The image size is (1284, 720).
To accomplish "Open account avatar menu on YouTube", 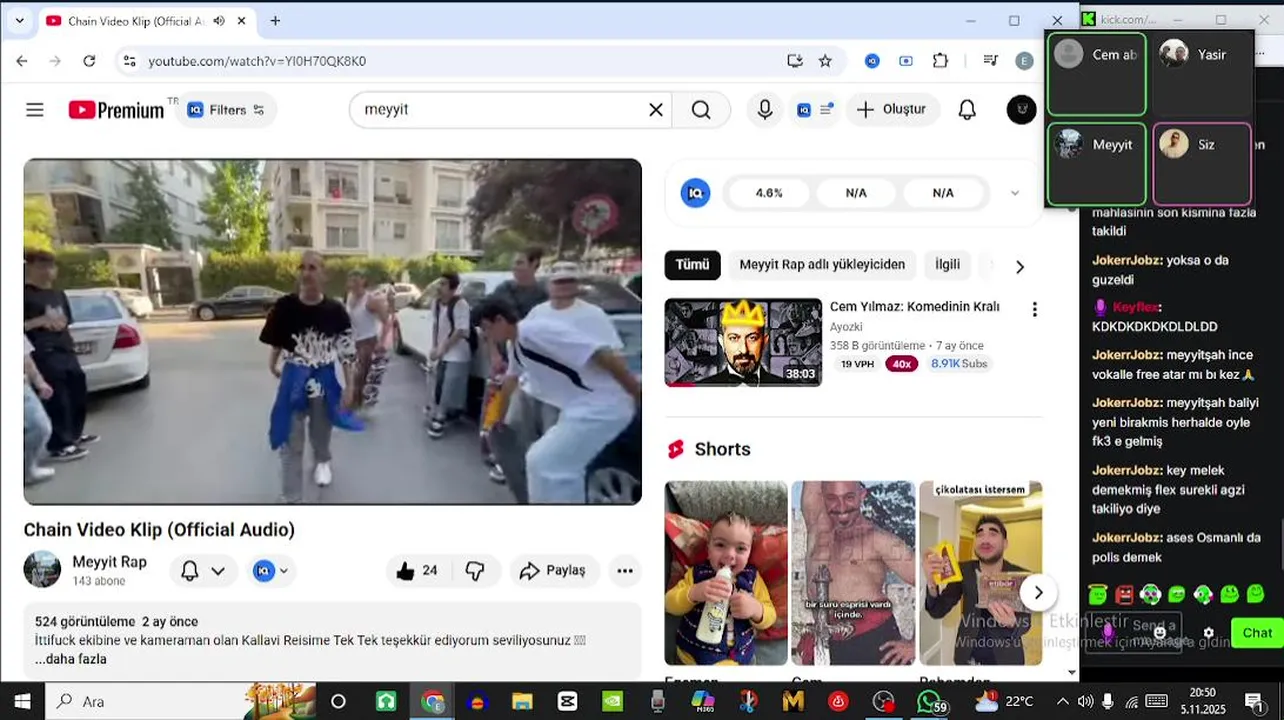I will [1021, 110].
